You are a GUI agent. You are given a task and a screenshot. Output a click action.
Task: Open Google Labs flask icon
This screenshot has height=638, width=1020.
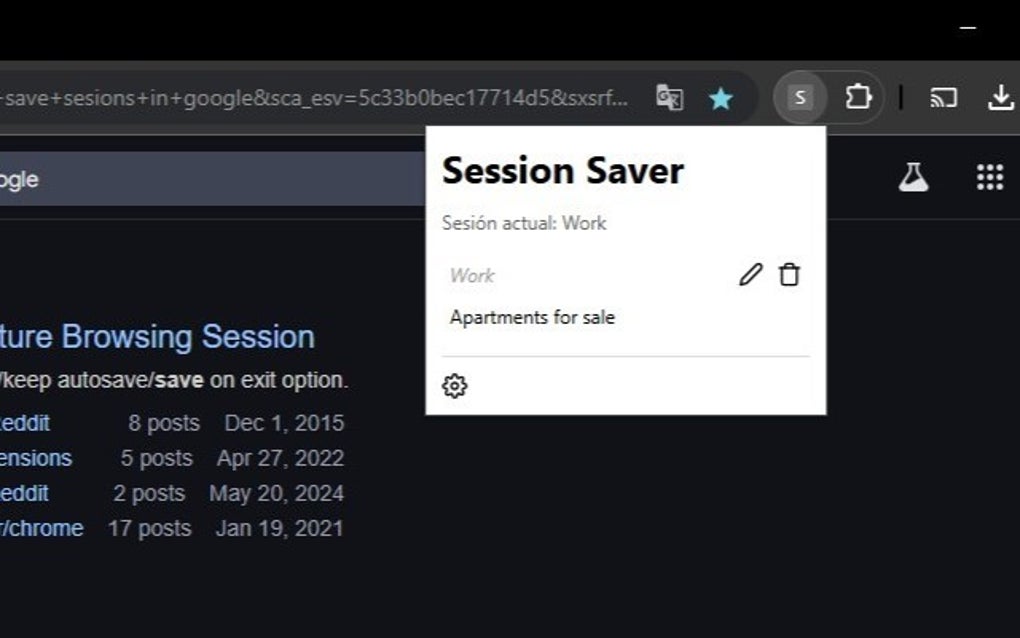tap(915, 176)
